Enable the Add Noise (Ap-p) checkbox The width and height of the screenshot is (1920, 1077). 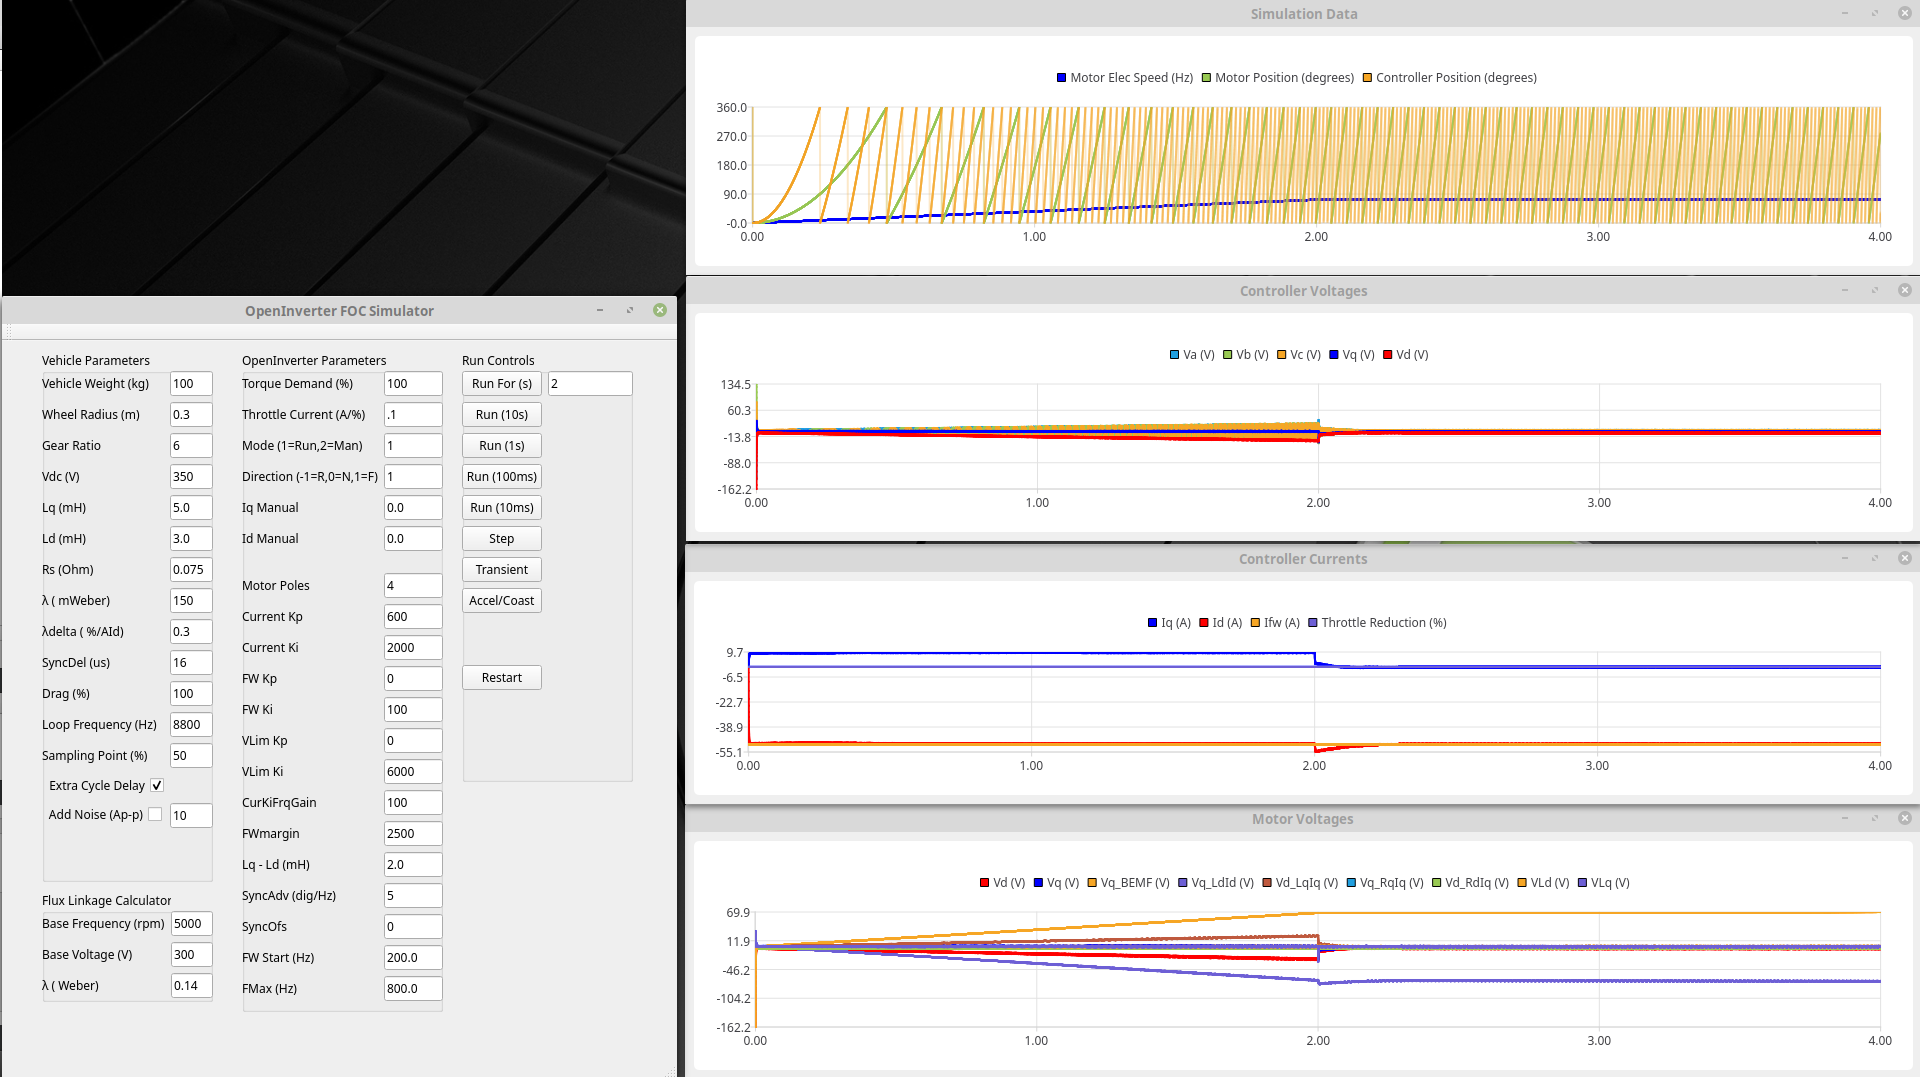click(155, 815)
